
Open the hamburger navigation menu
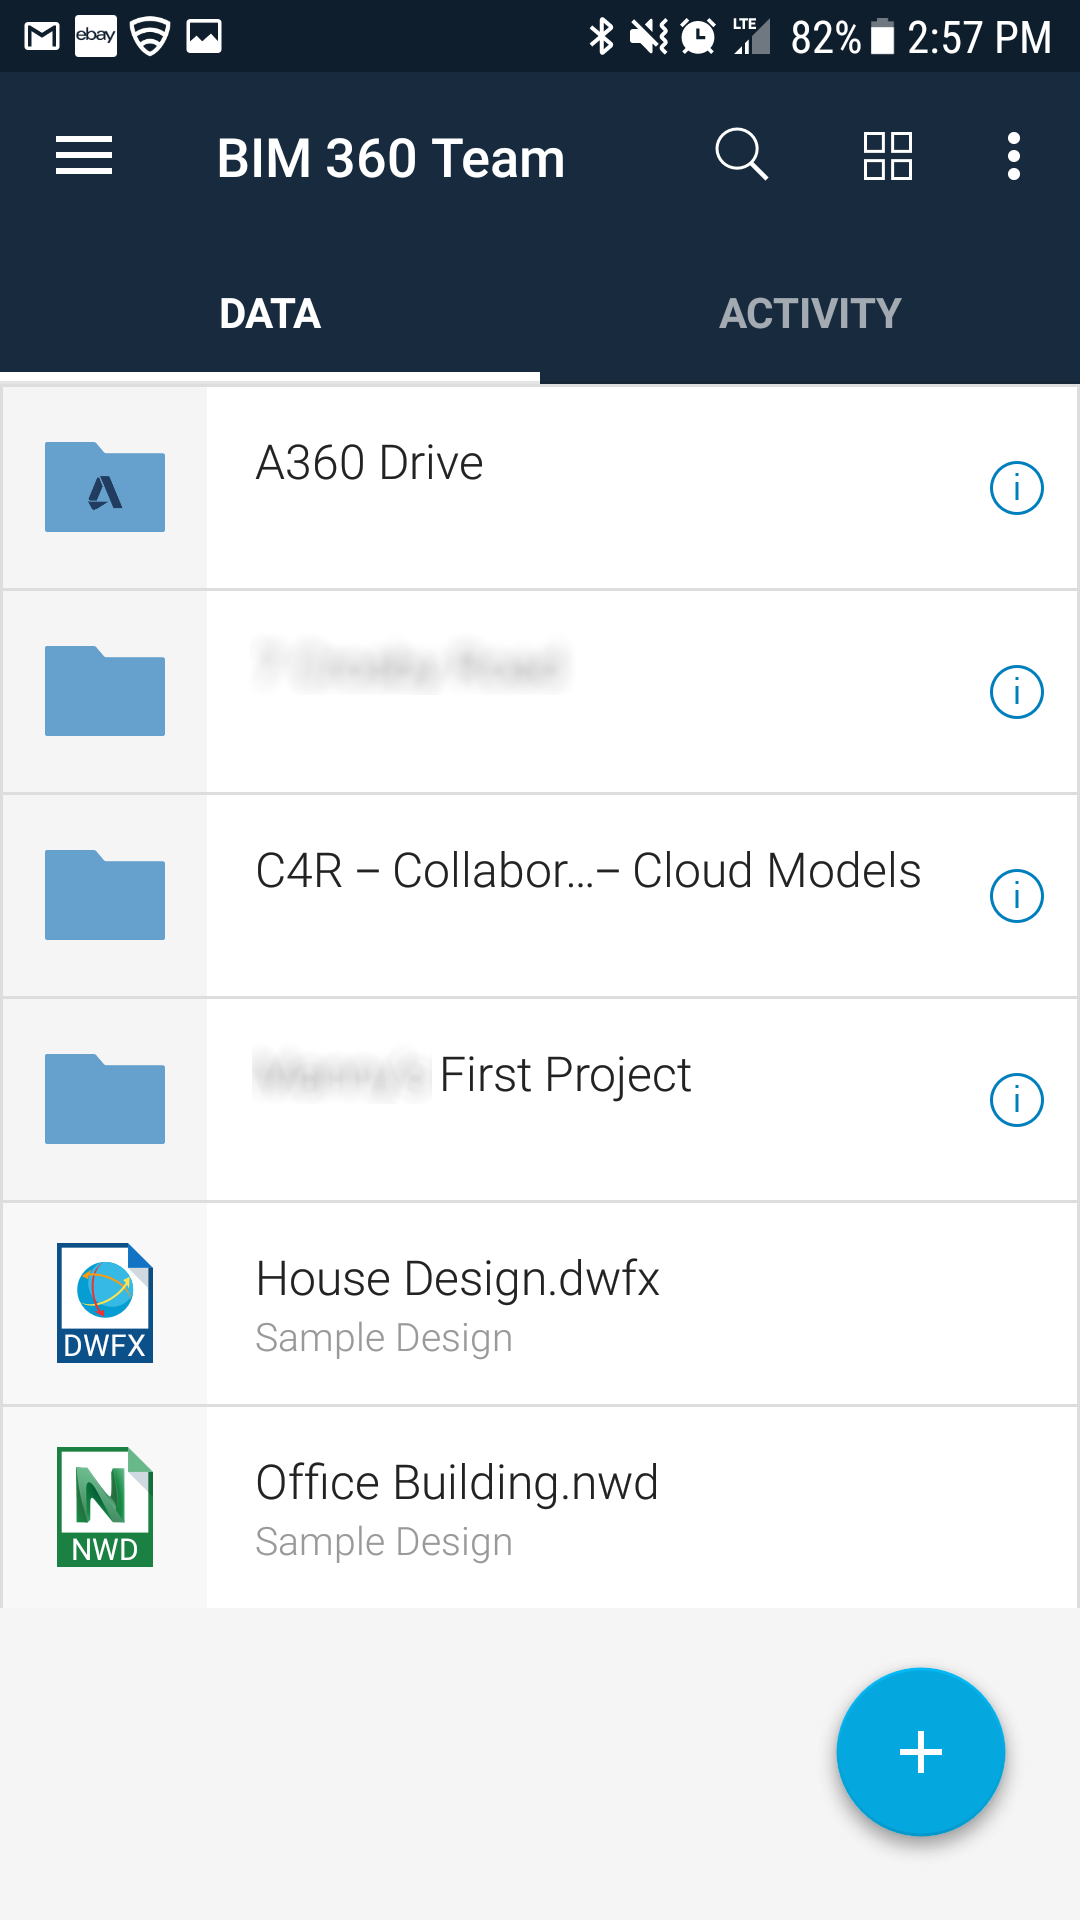tap(84, 157)
